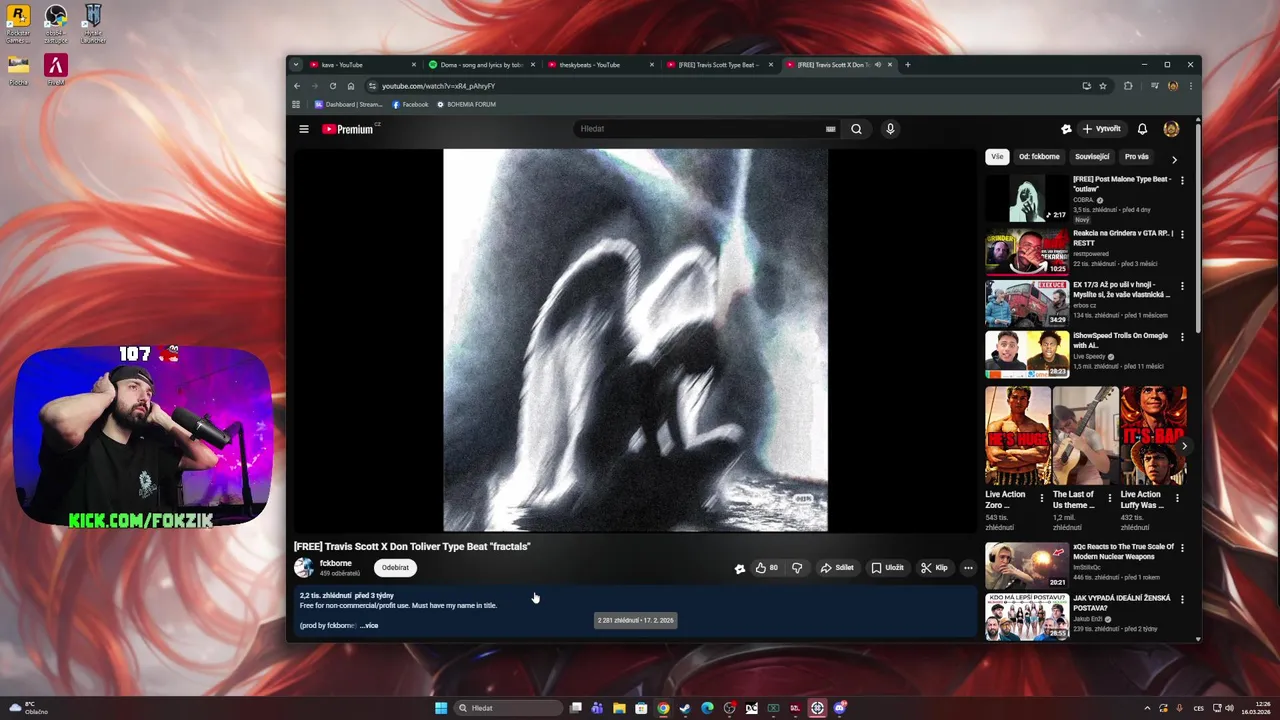Viewport: 1280px width, 720px height.
Task: Open IShowSpeed Trolls On Omegle video
Action: point(1027,355)
